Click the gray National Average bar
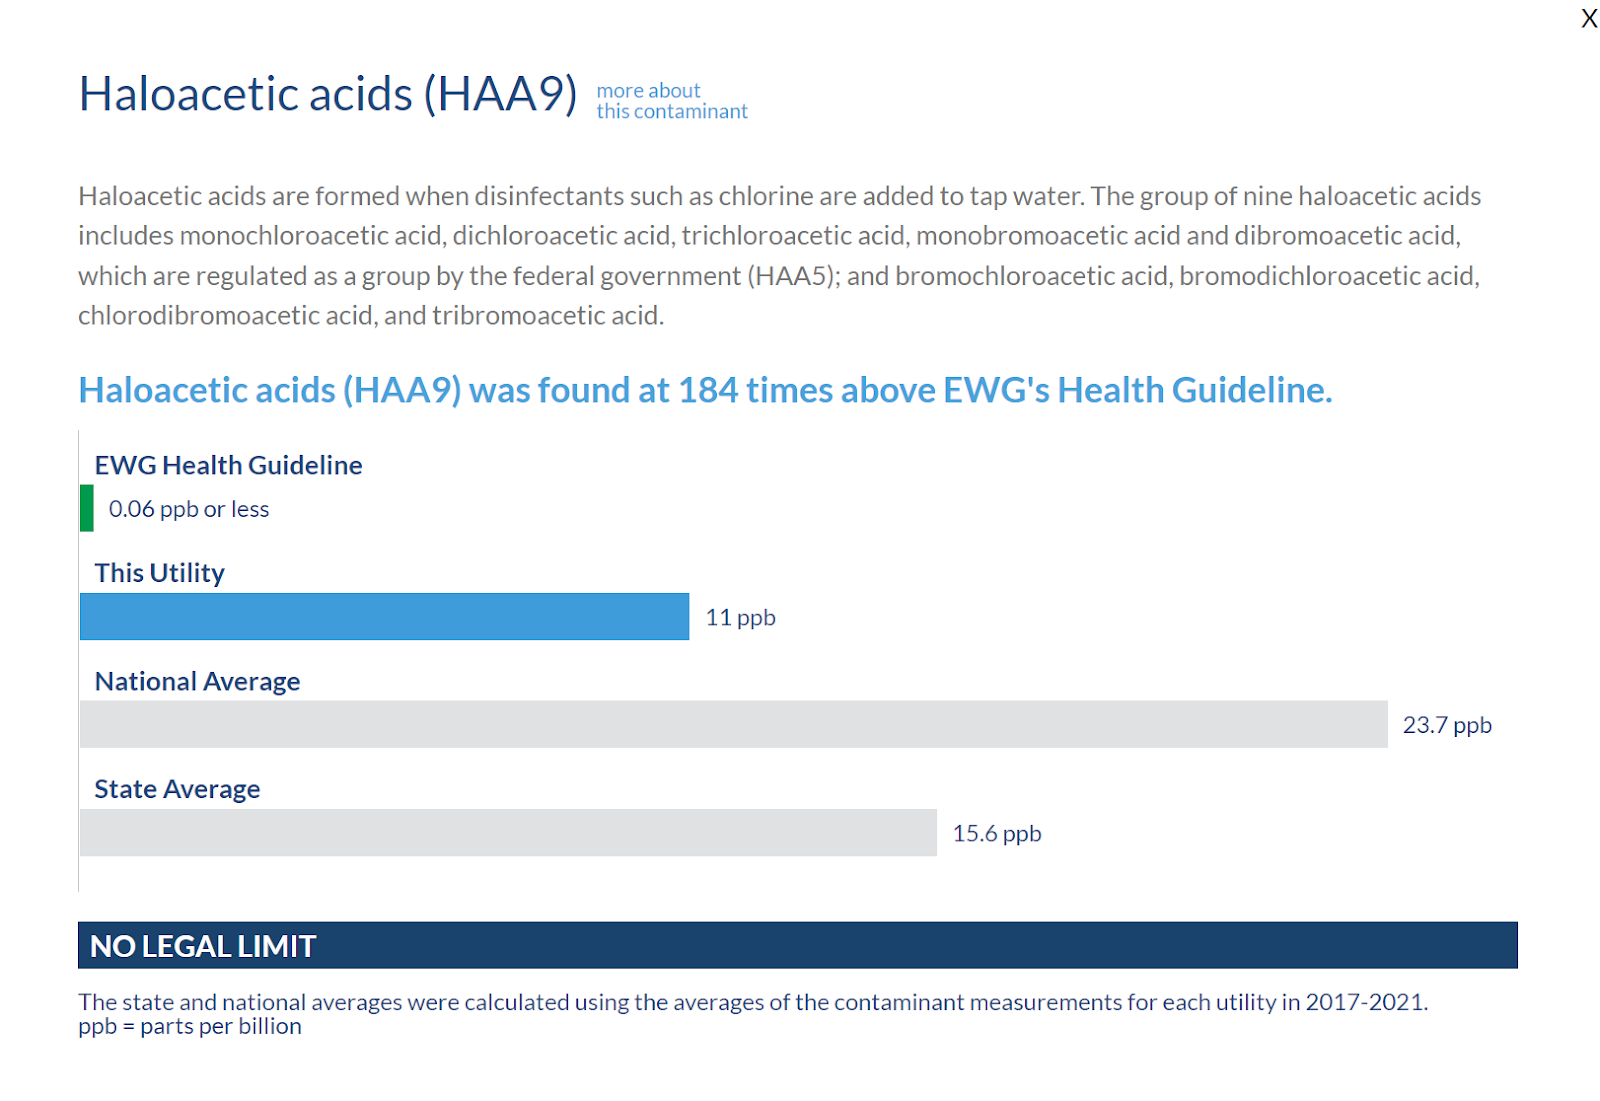Viewport: 1600px width, 1101px height. 733,724
